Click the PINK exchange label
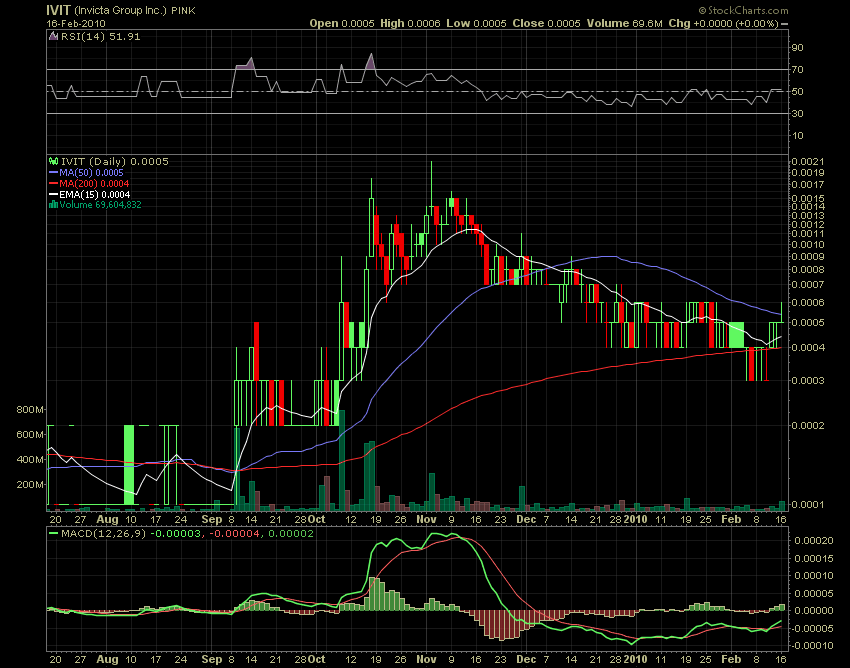This screenshot has height=668, width=850. (183, 11)
